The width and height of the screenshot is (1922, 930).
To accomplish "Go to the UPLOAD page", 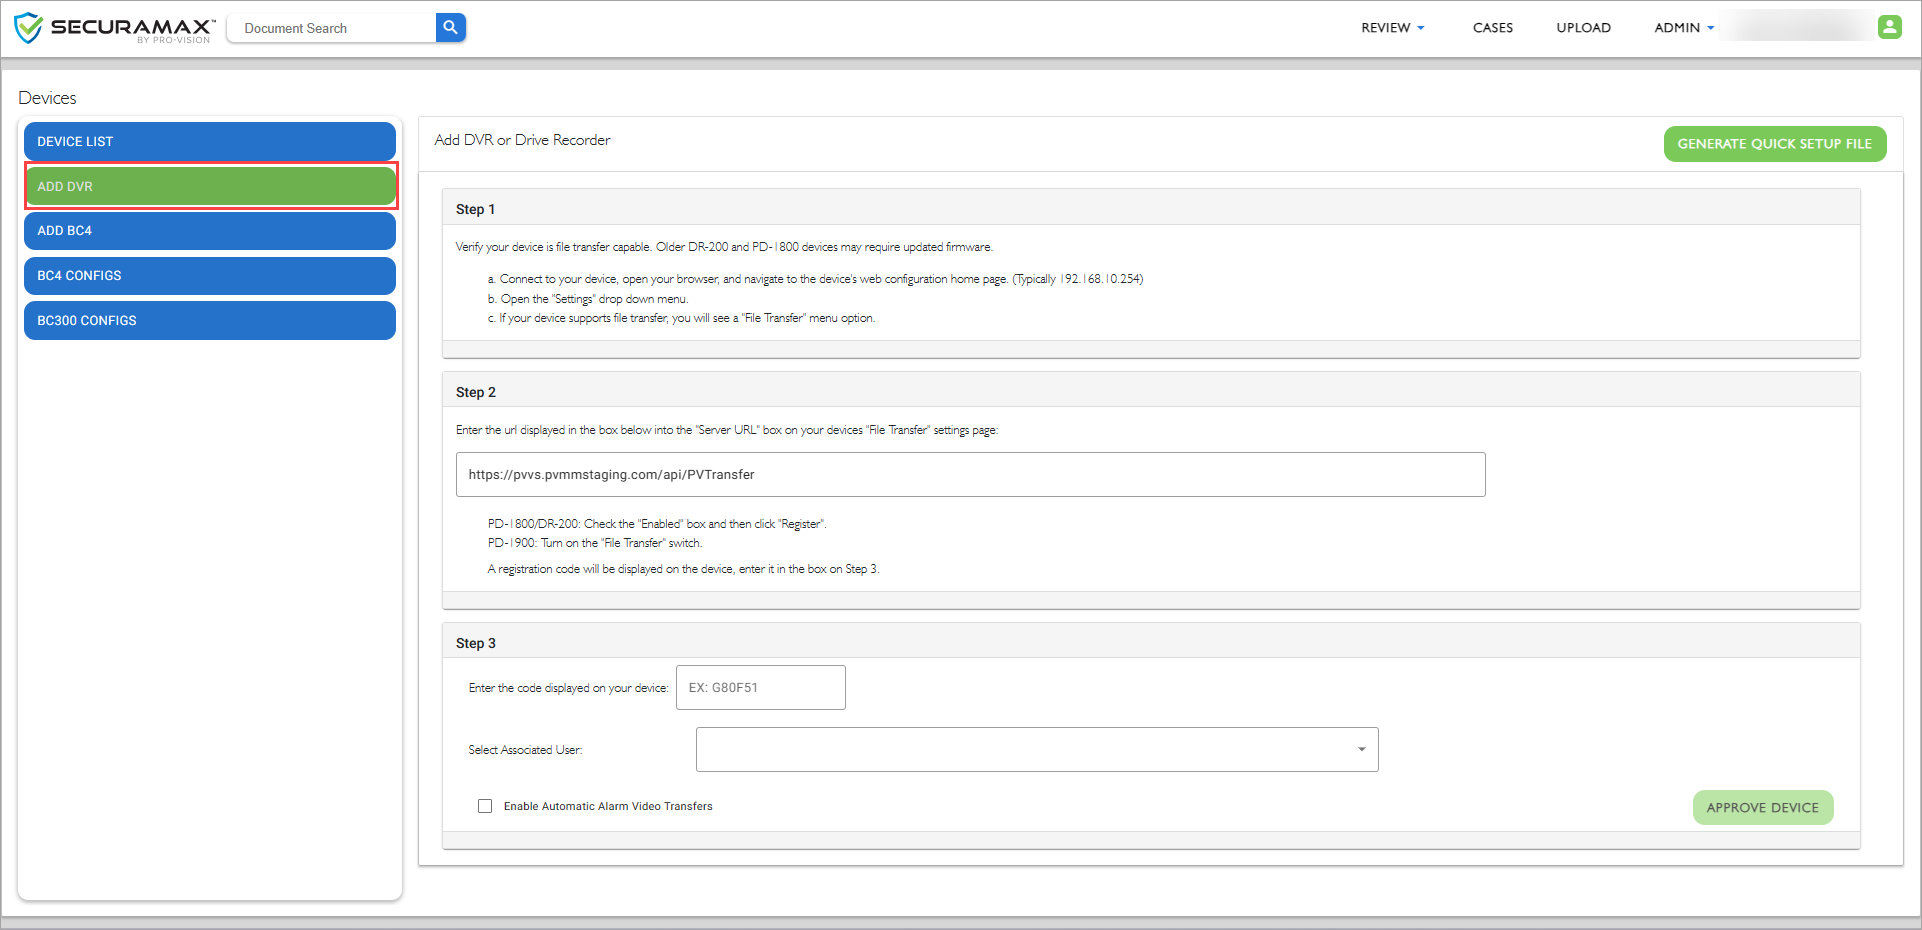I will point(1583,28).
